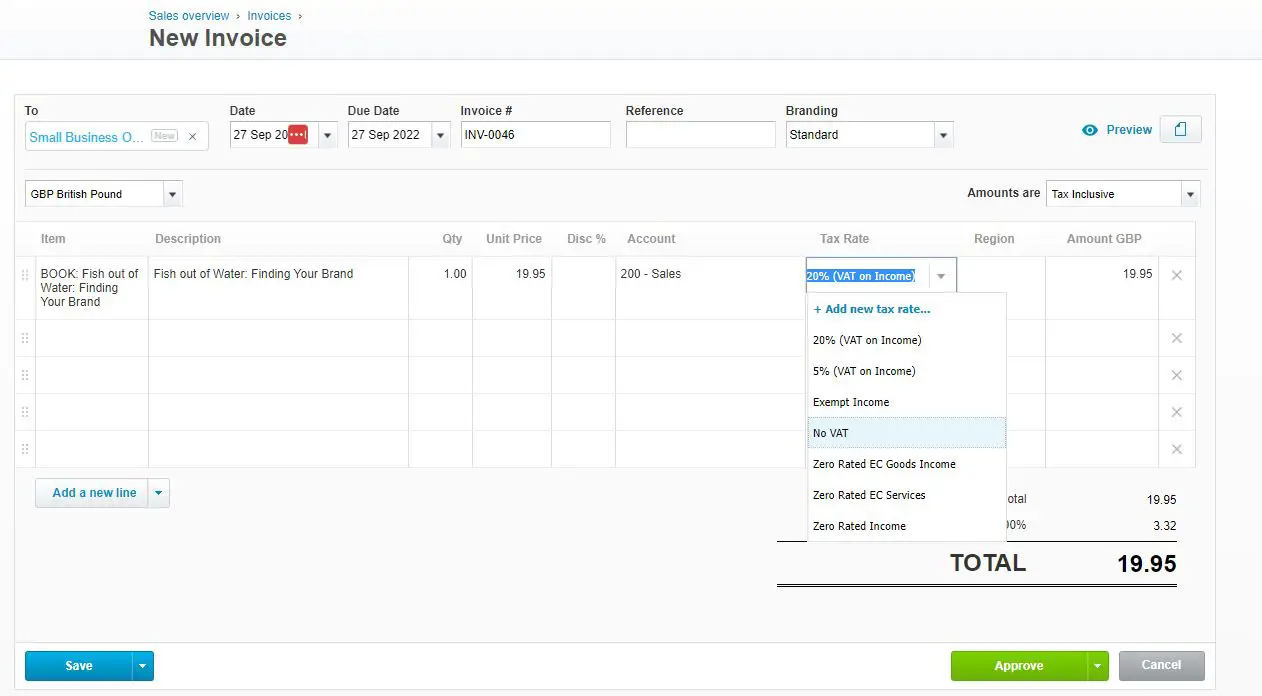Open the Due Date dropdown arrow
Image resolution: width=1262 pixels, height=696 pixels.
click(440, 135)
